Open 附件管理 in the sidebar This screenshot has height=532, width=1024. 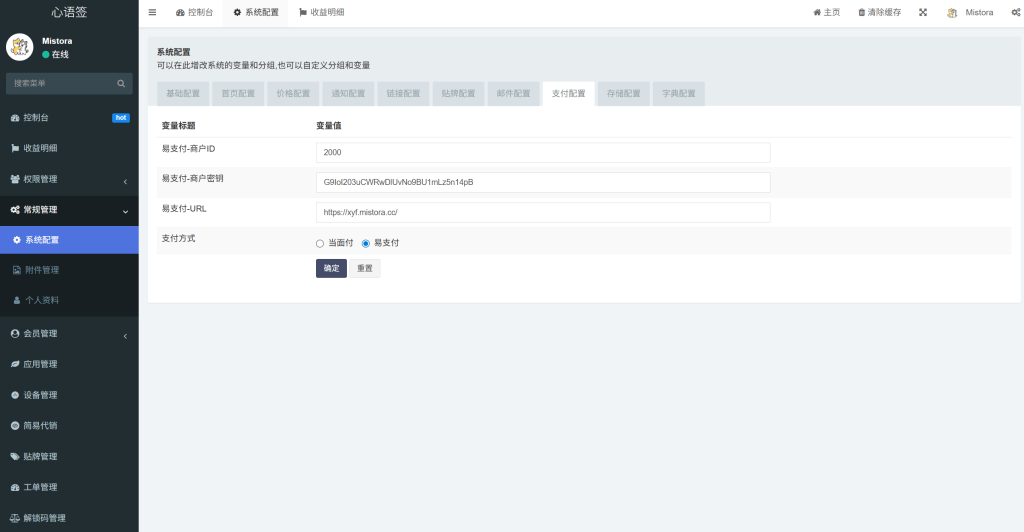(x=69, y=270)
